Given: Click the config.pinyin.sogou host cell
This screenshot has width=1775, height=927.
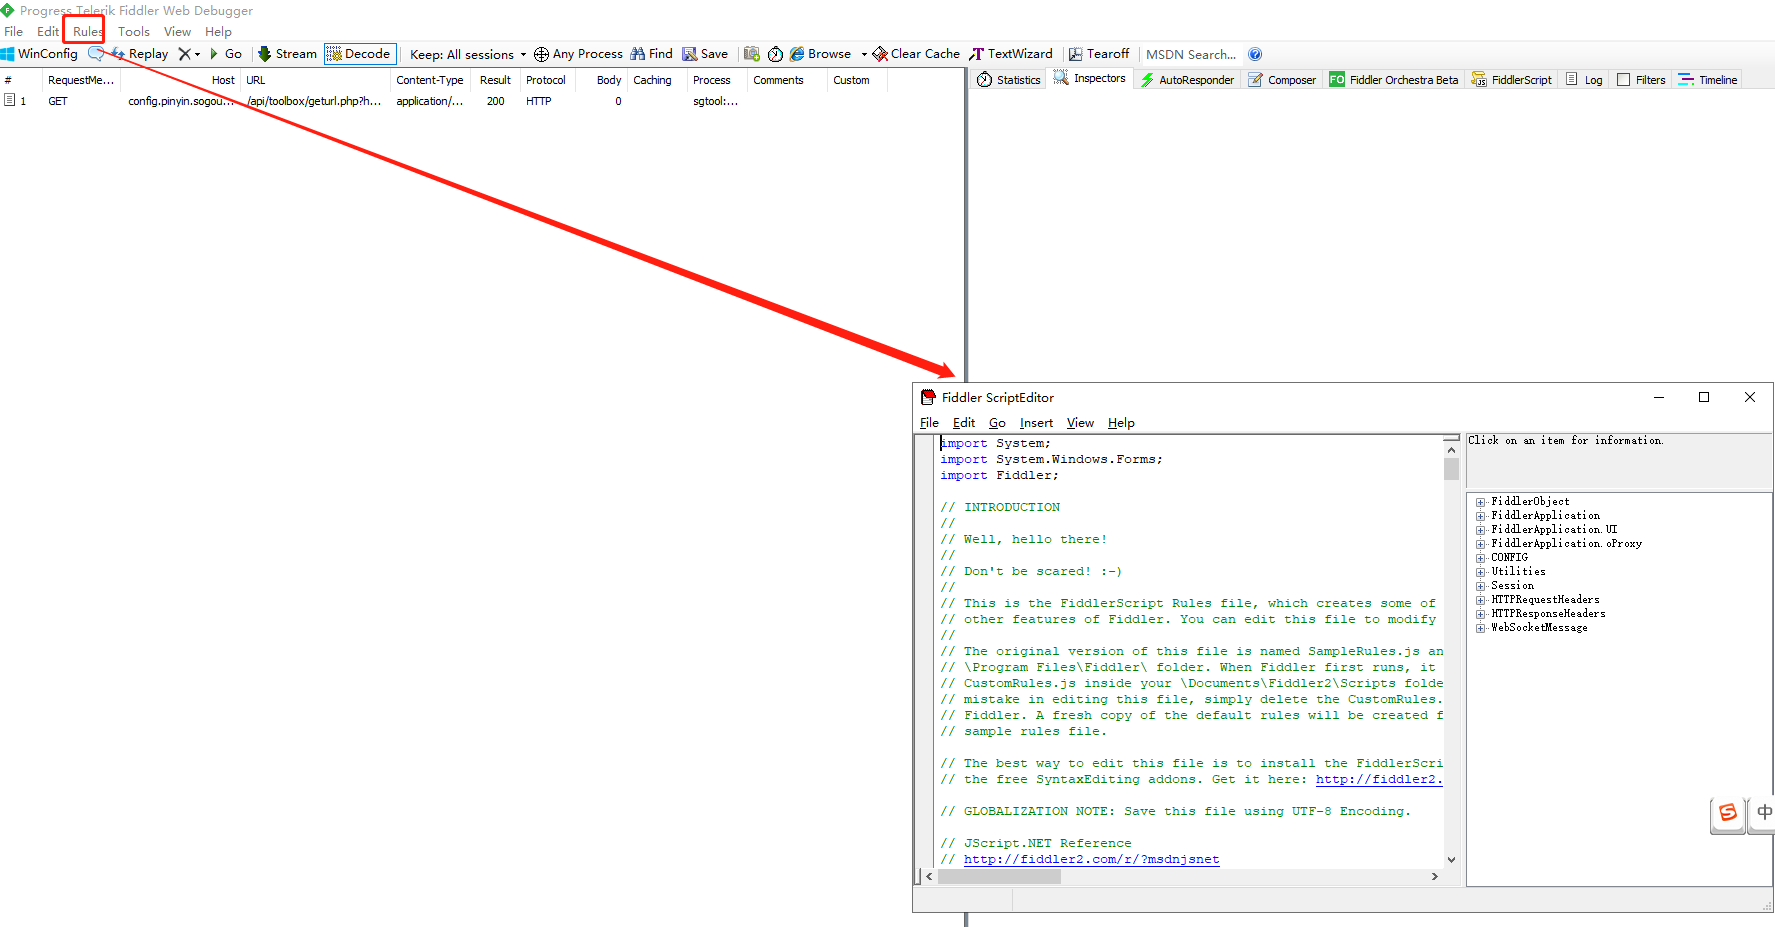Looking at the screenshot, I should [x=182, y=101].
